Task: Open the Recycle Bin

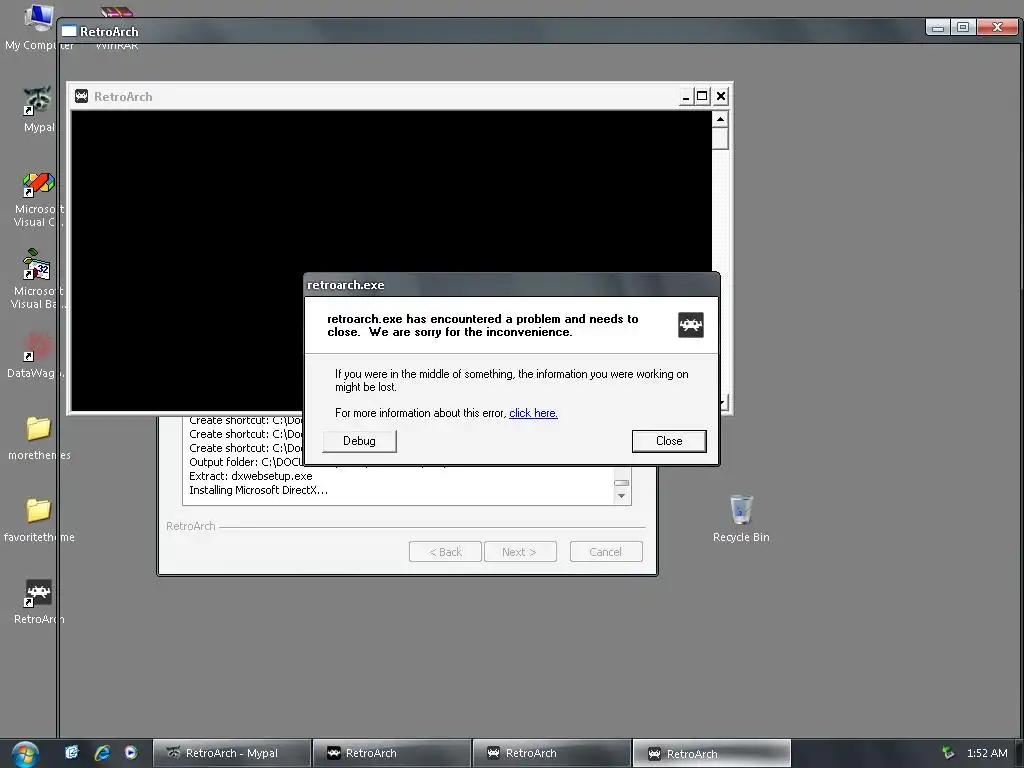Action: pos(741,519)
